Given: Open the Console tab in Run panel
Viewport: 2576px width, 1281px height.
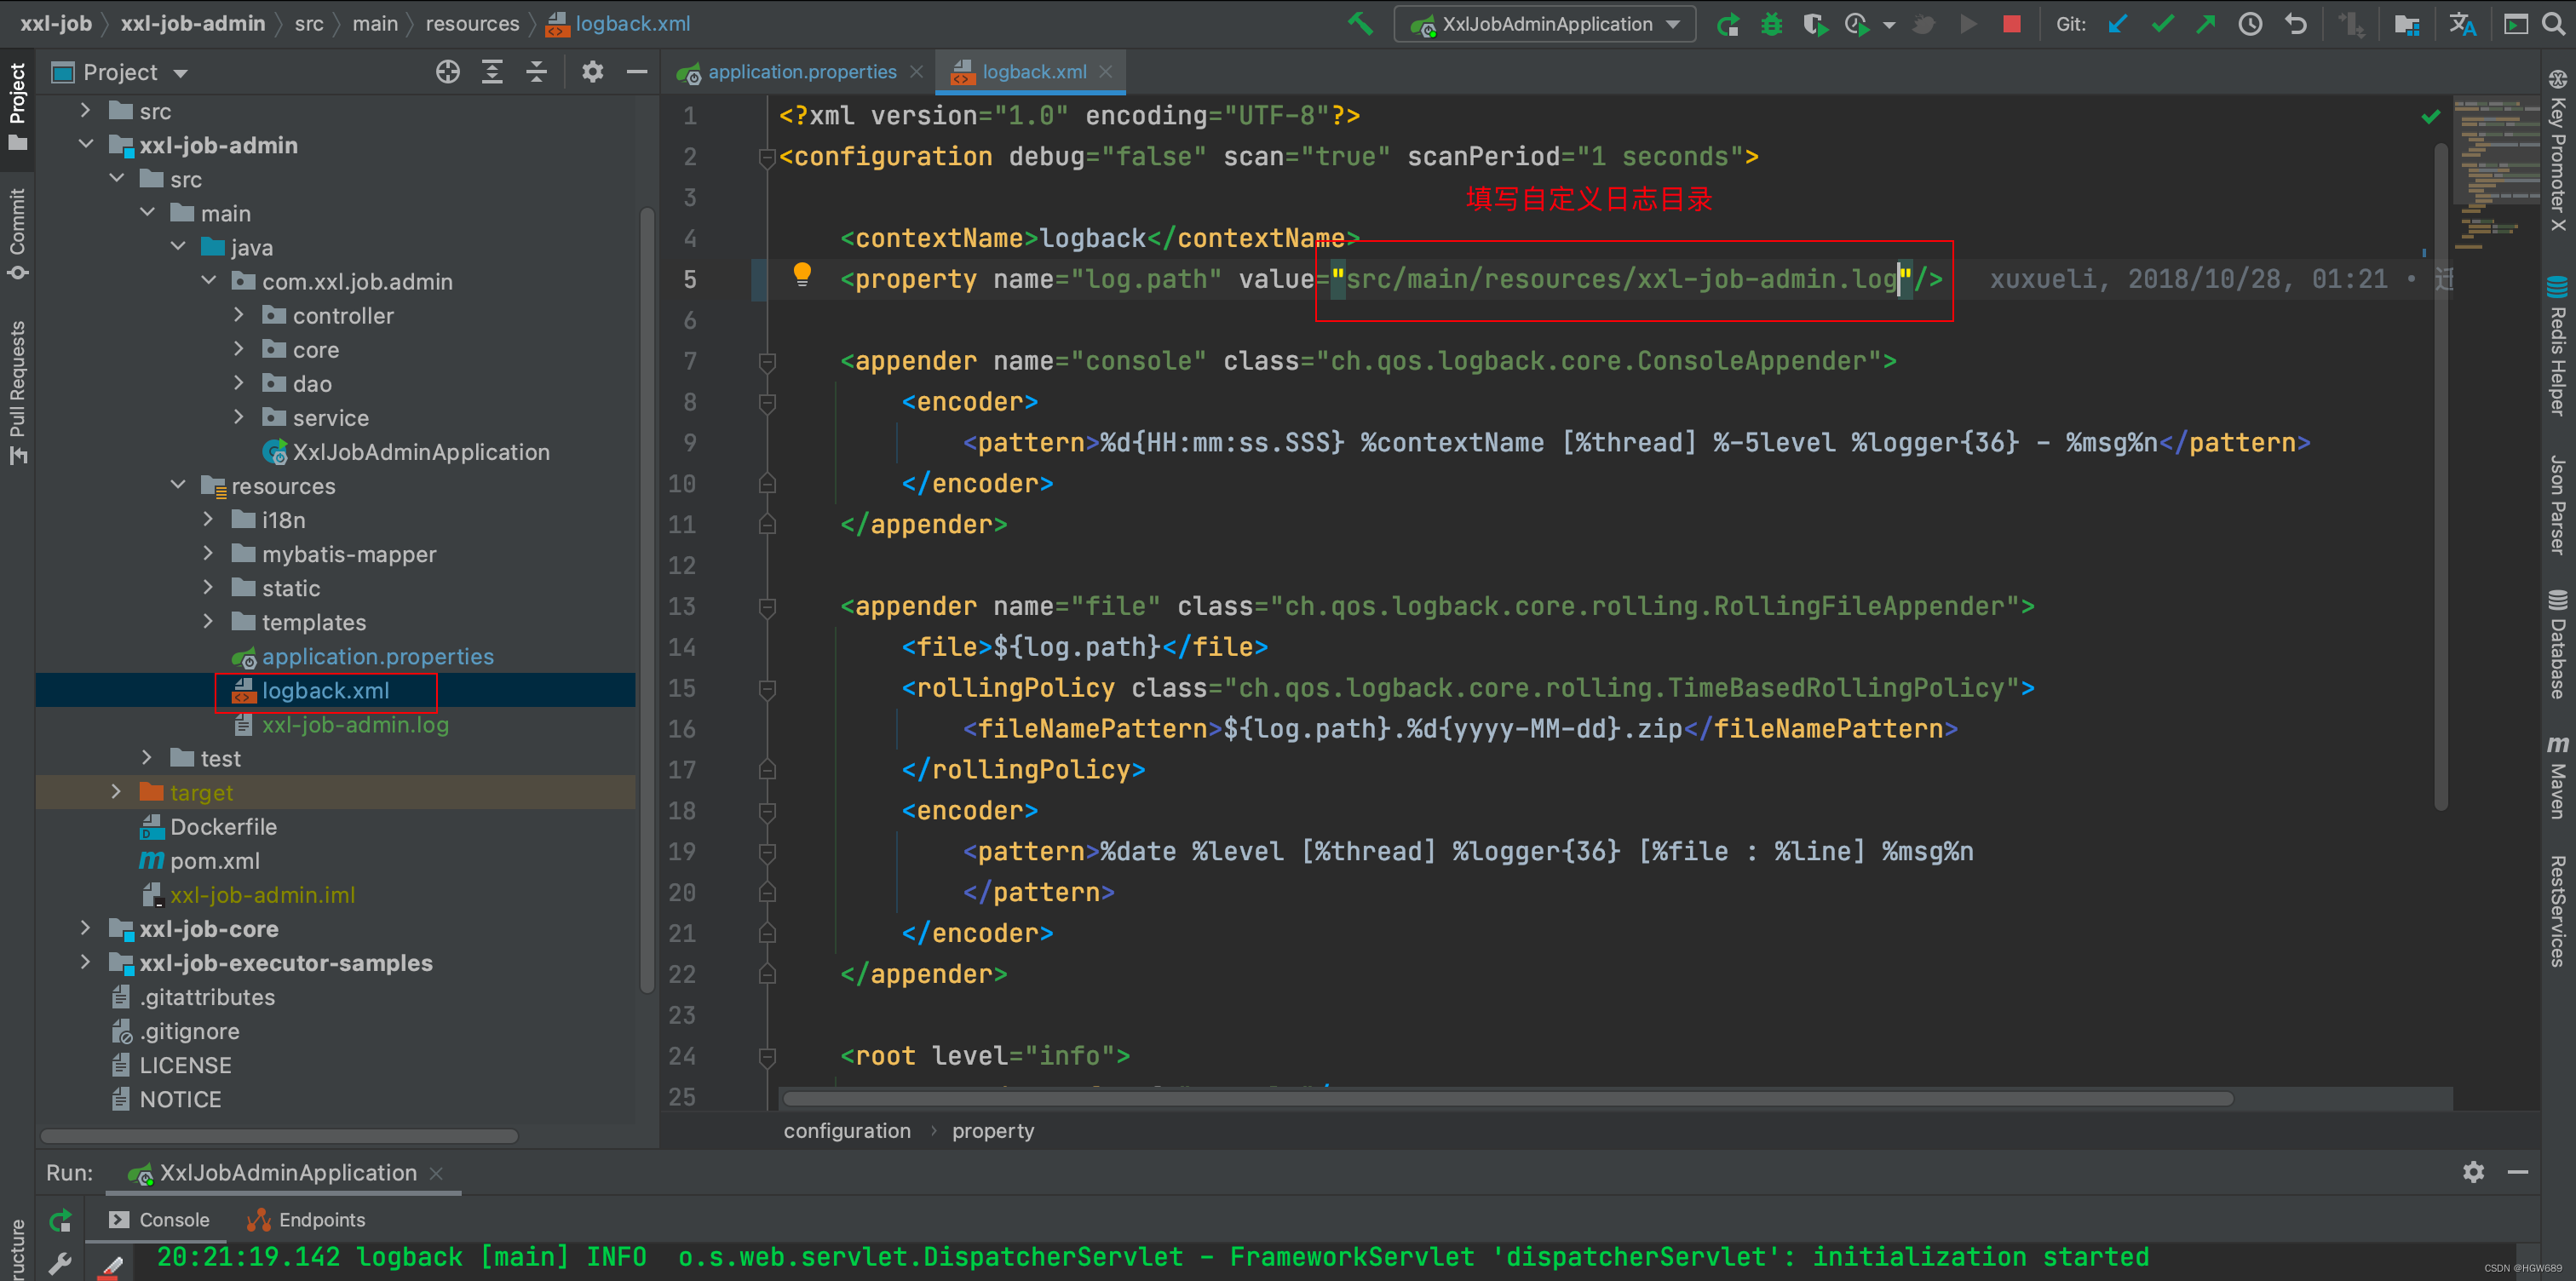Looking at the screenshot, I should point(159,1219).
